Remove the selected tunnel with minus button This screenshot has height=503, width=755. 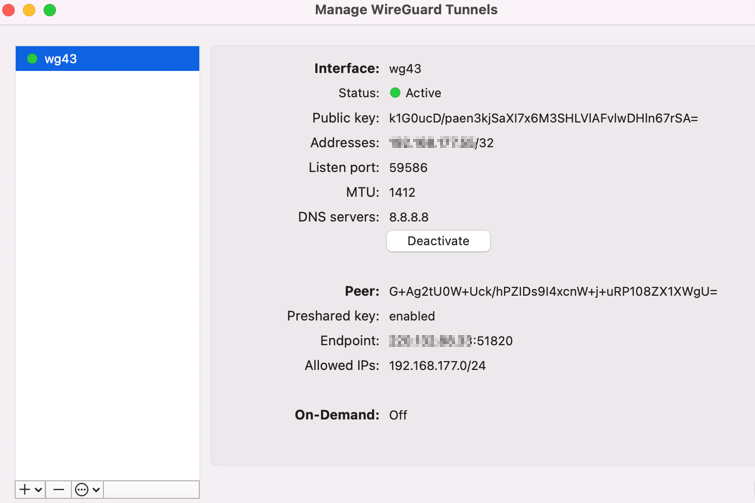point(58,490)
